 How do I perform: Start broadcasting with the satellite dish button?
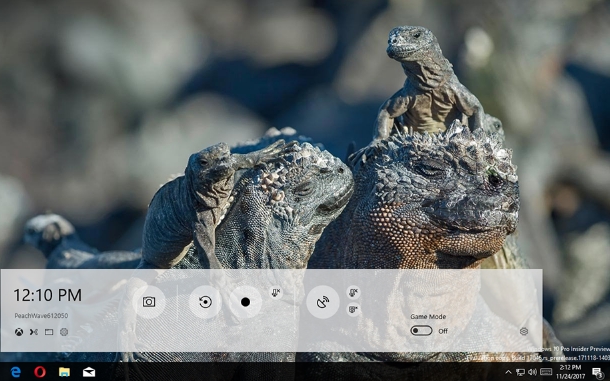coord(323,302)
